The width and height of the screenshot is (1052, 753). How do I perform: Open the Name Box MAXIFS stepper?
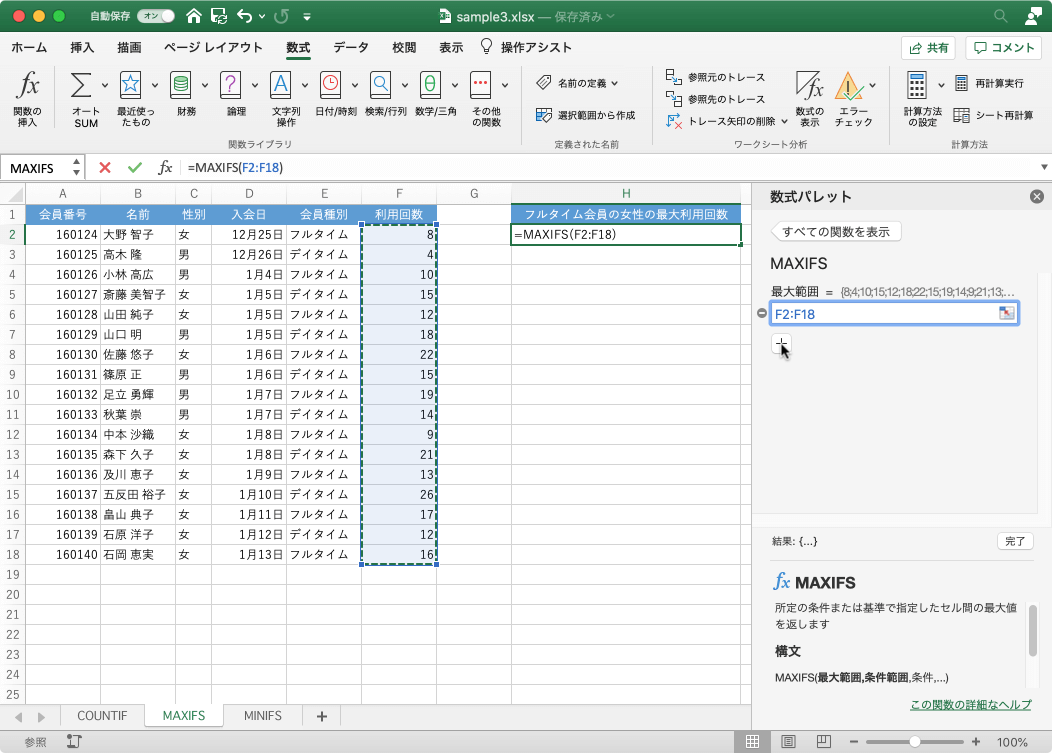[76, 167]
